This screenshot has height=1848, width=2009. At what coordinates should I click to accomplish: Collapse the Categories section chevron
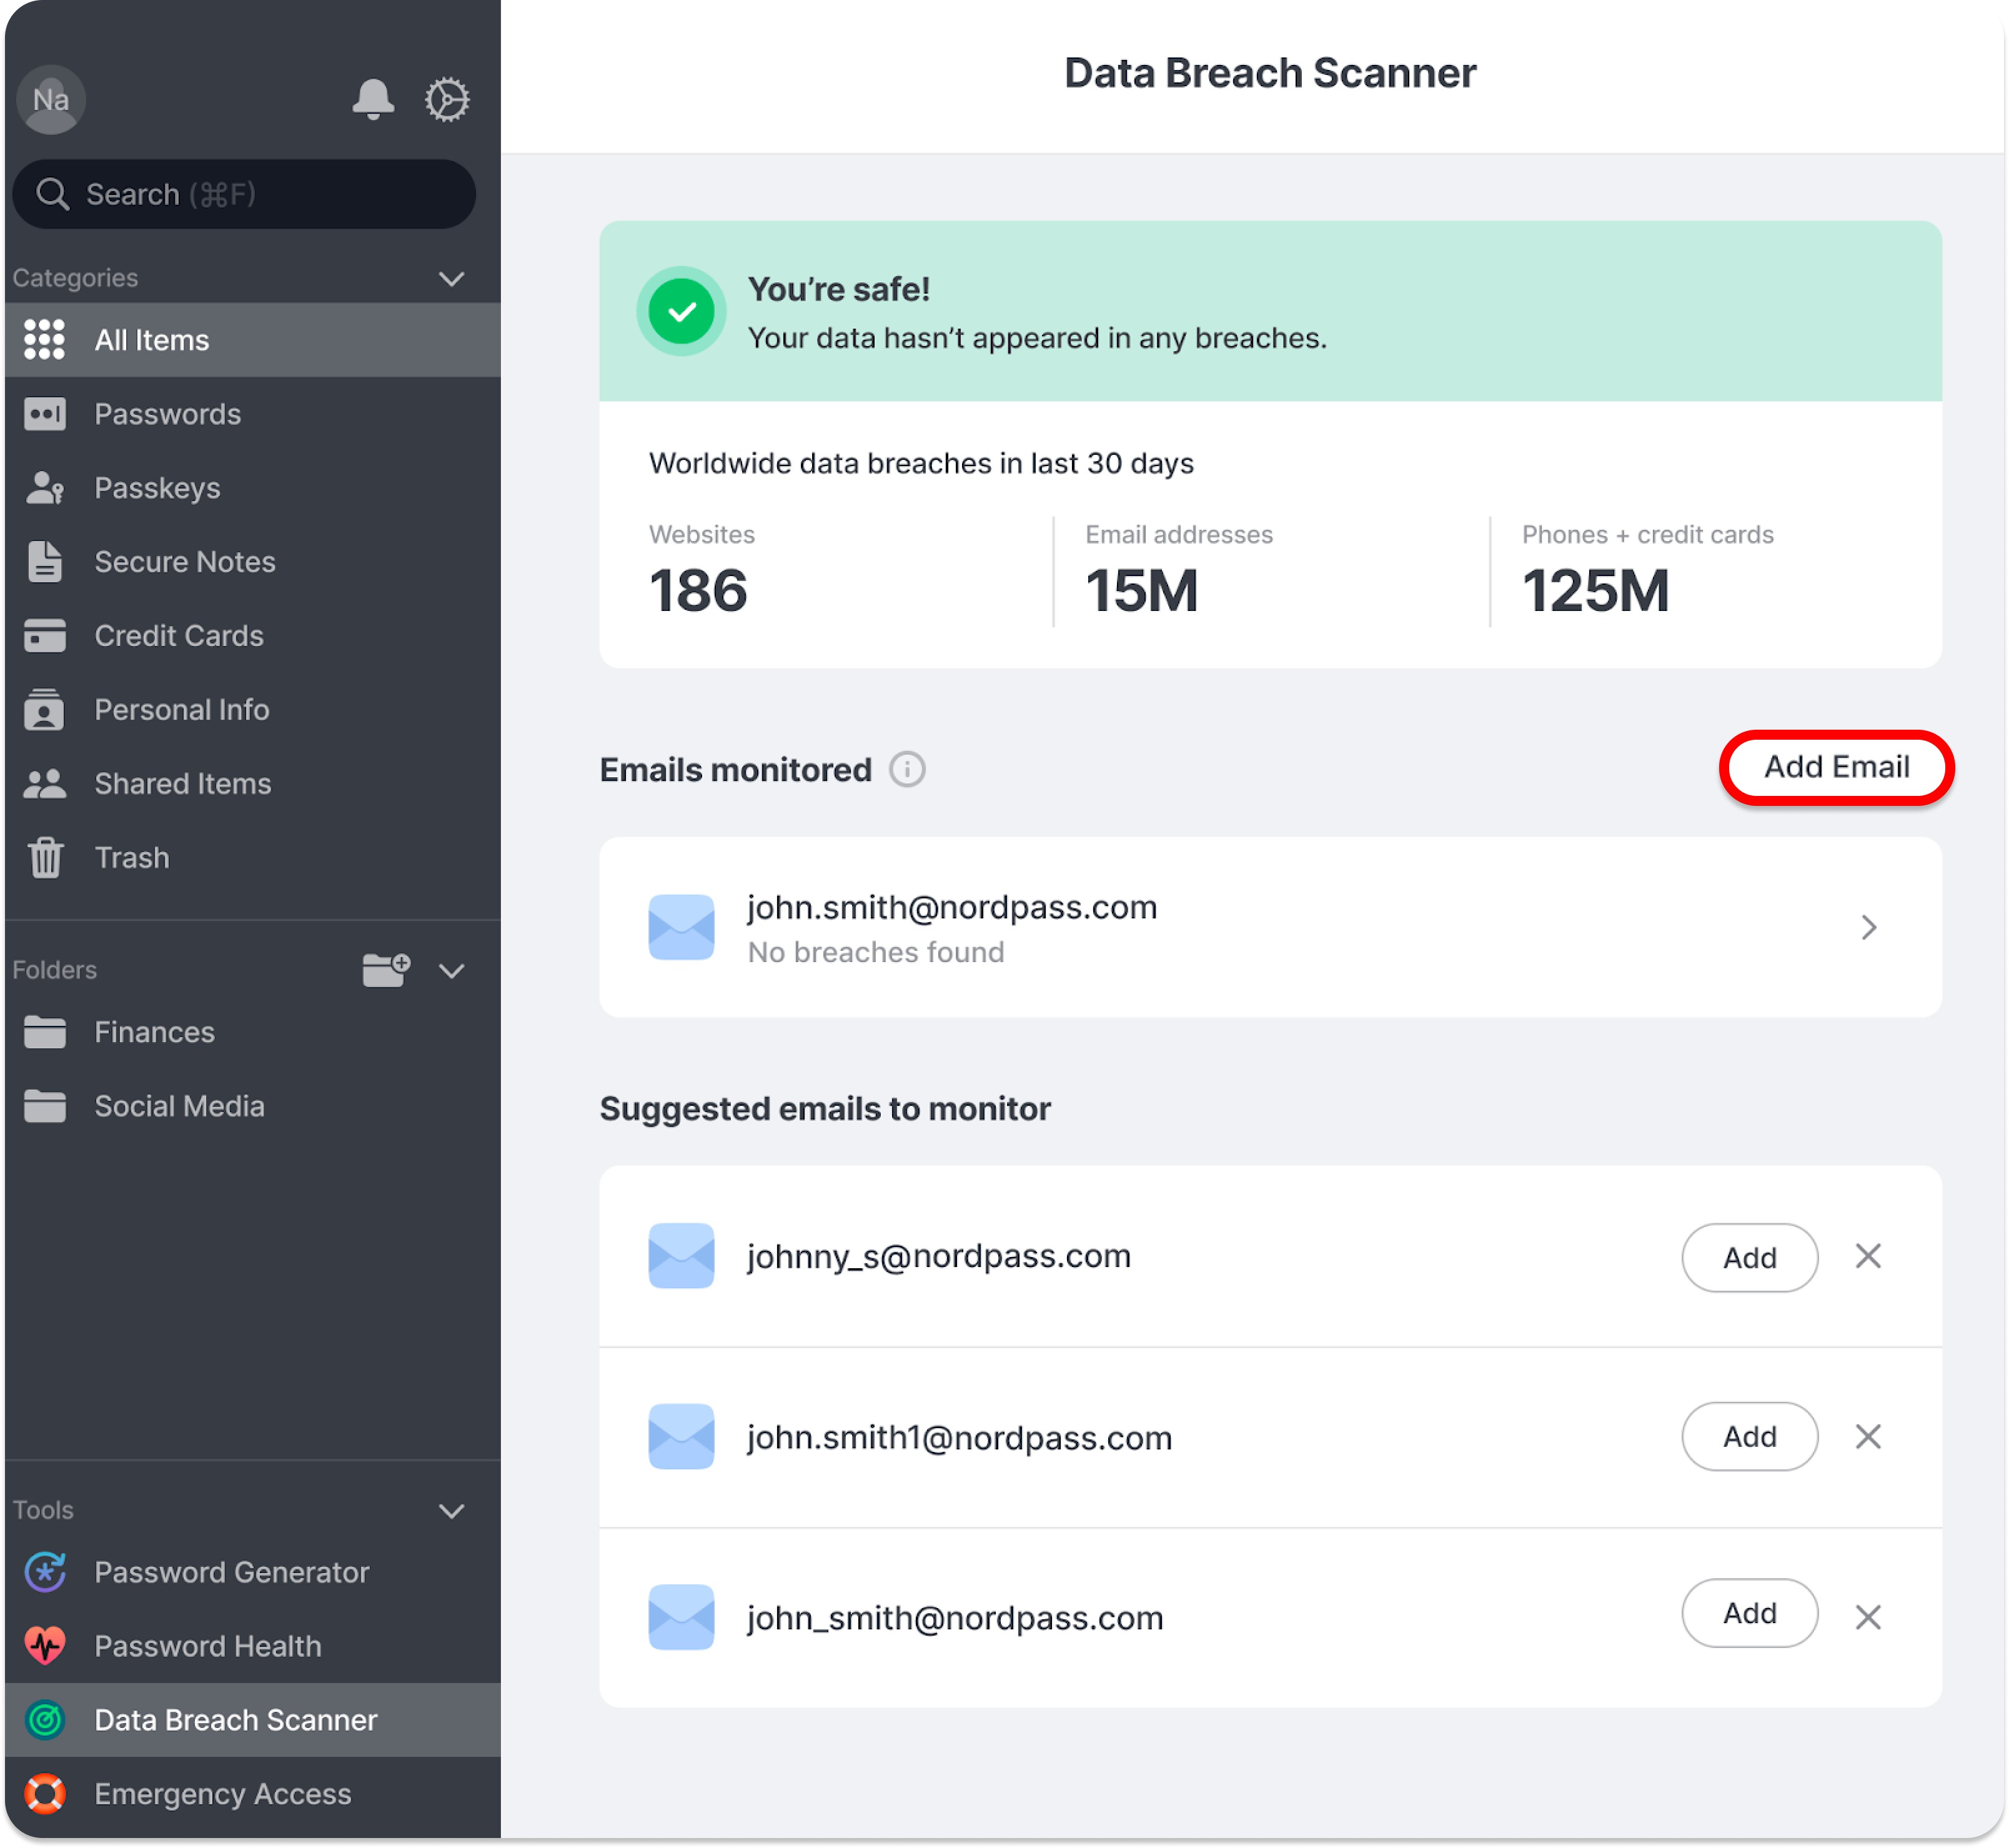452,278
